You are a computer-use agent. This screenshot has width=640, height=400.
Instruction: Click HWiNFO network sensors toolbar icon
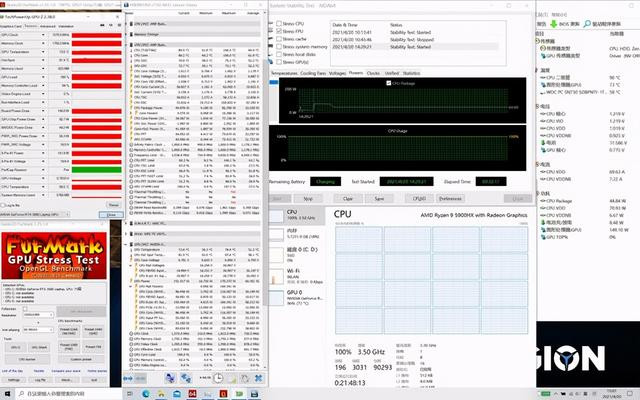tap(170, 378)
